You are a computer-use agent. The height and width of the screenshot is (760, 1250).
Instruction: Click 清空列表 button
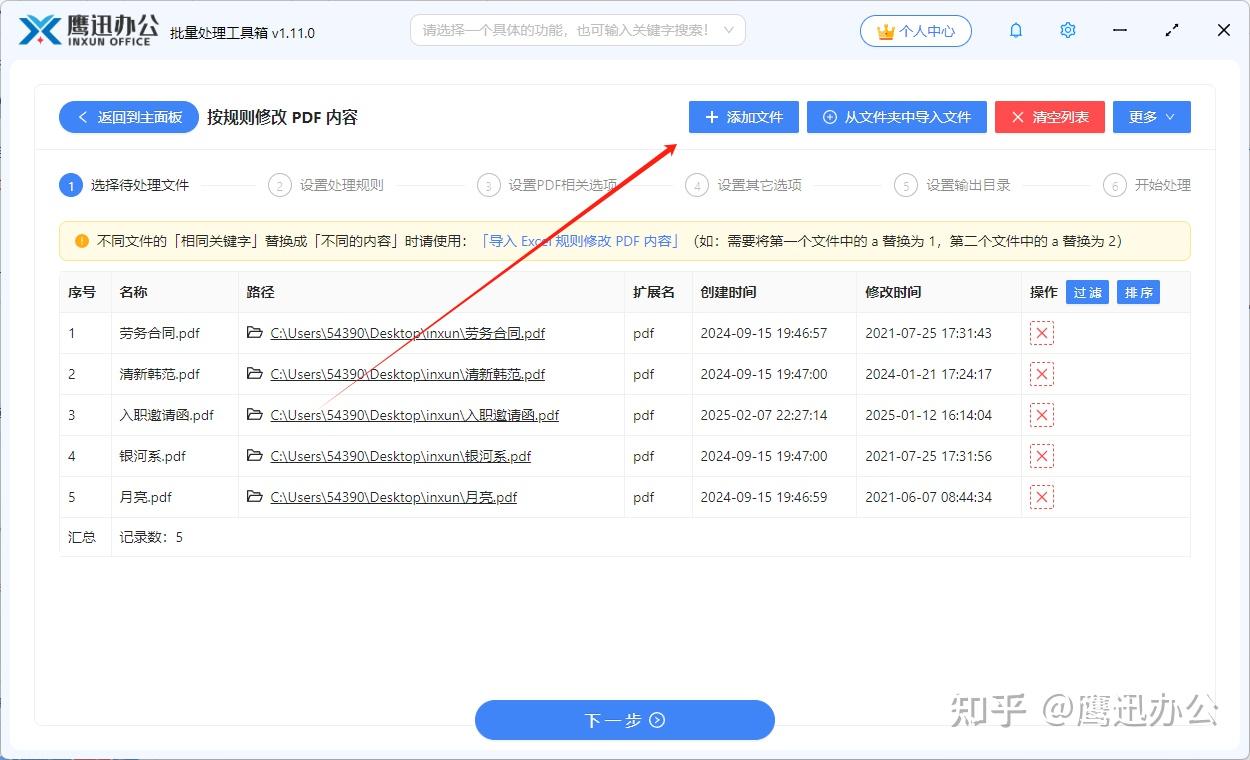point(1049,117)
